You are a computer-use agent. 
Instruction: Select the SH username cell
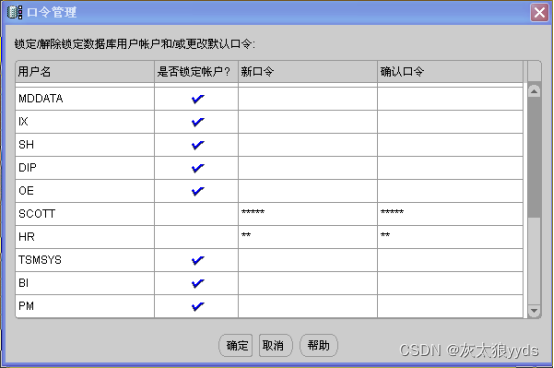[85, 145]
